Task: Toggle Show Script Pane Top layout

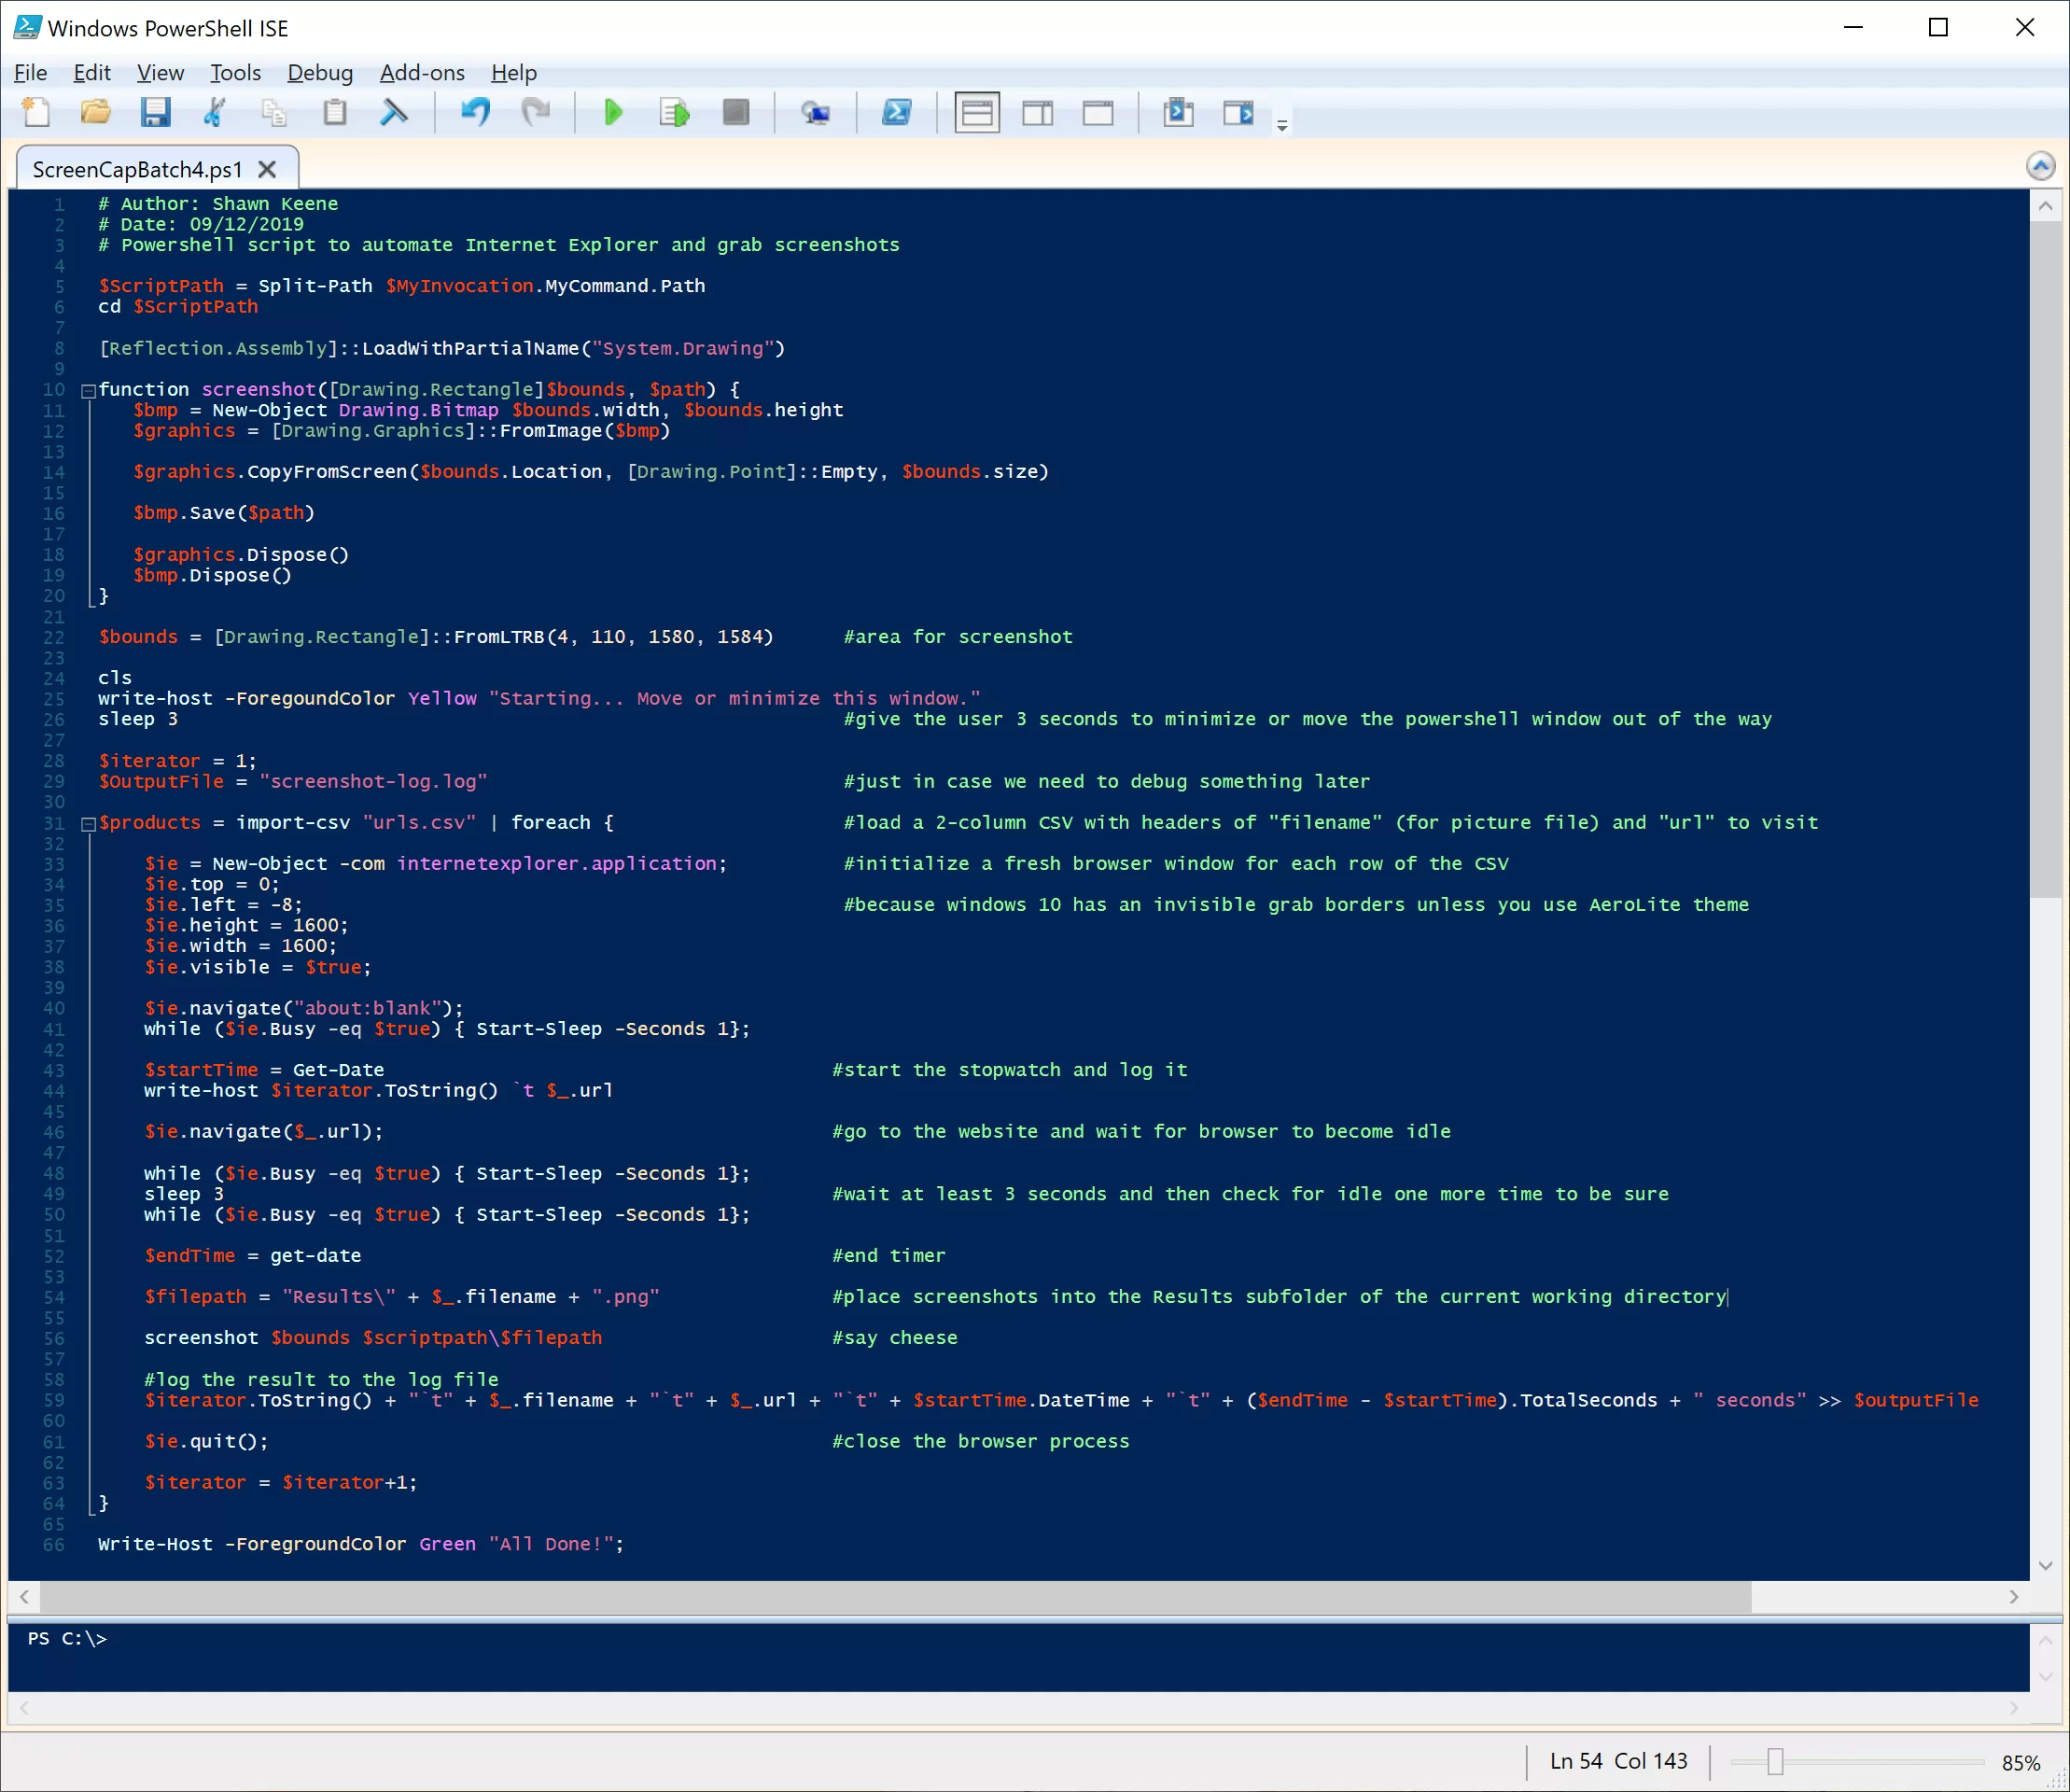Action: (x=976, y=112)
